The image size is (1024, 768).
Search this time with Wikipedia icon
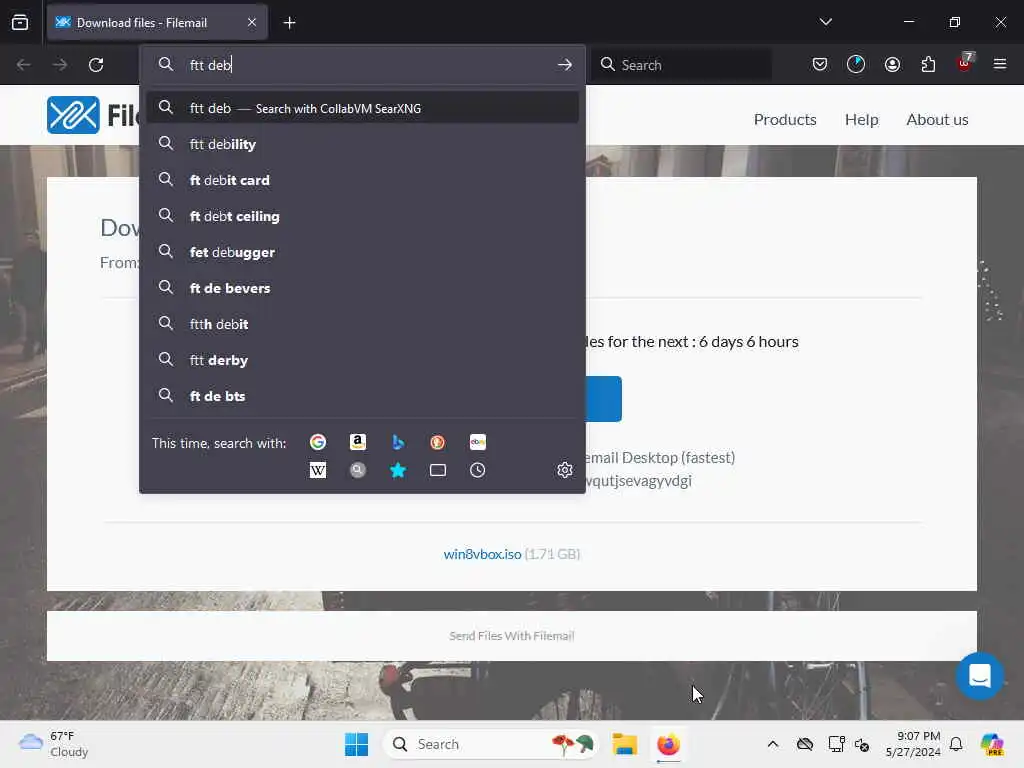(318, 470)
